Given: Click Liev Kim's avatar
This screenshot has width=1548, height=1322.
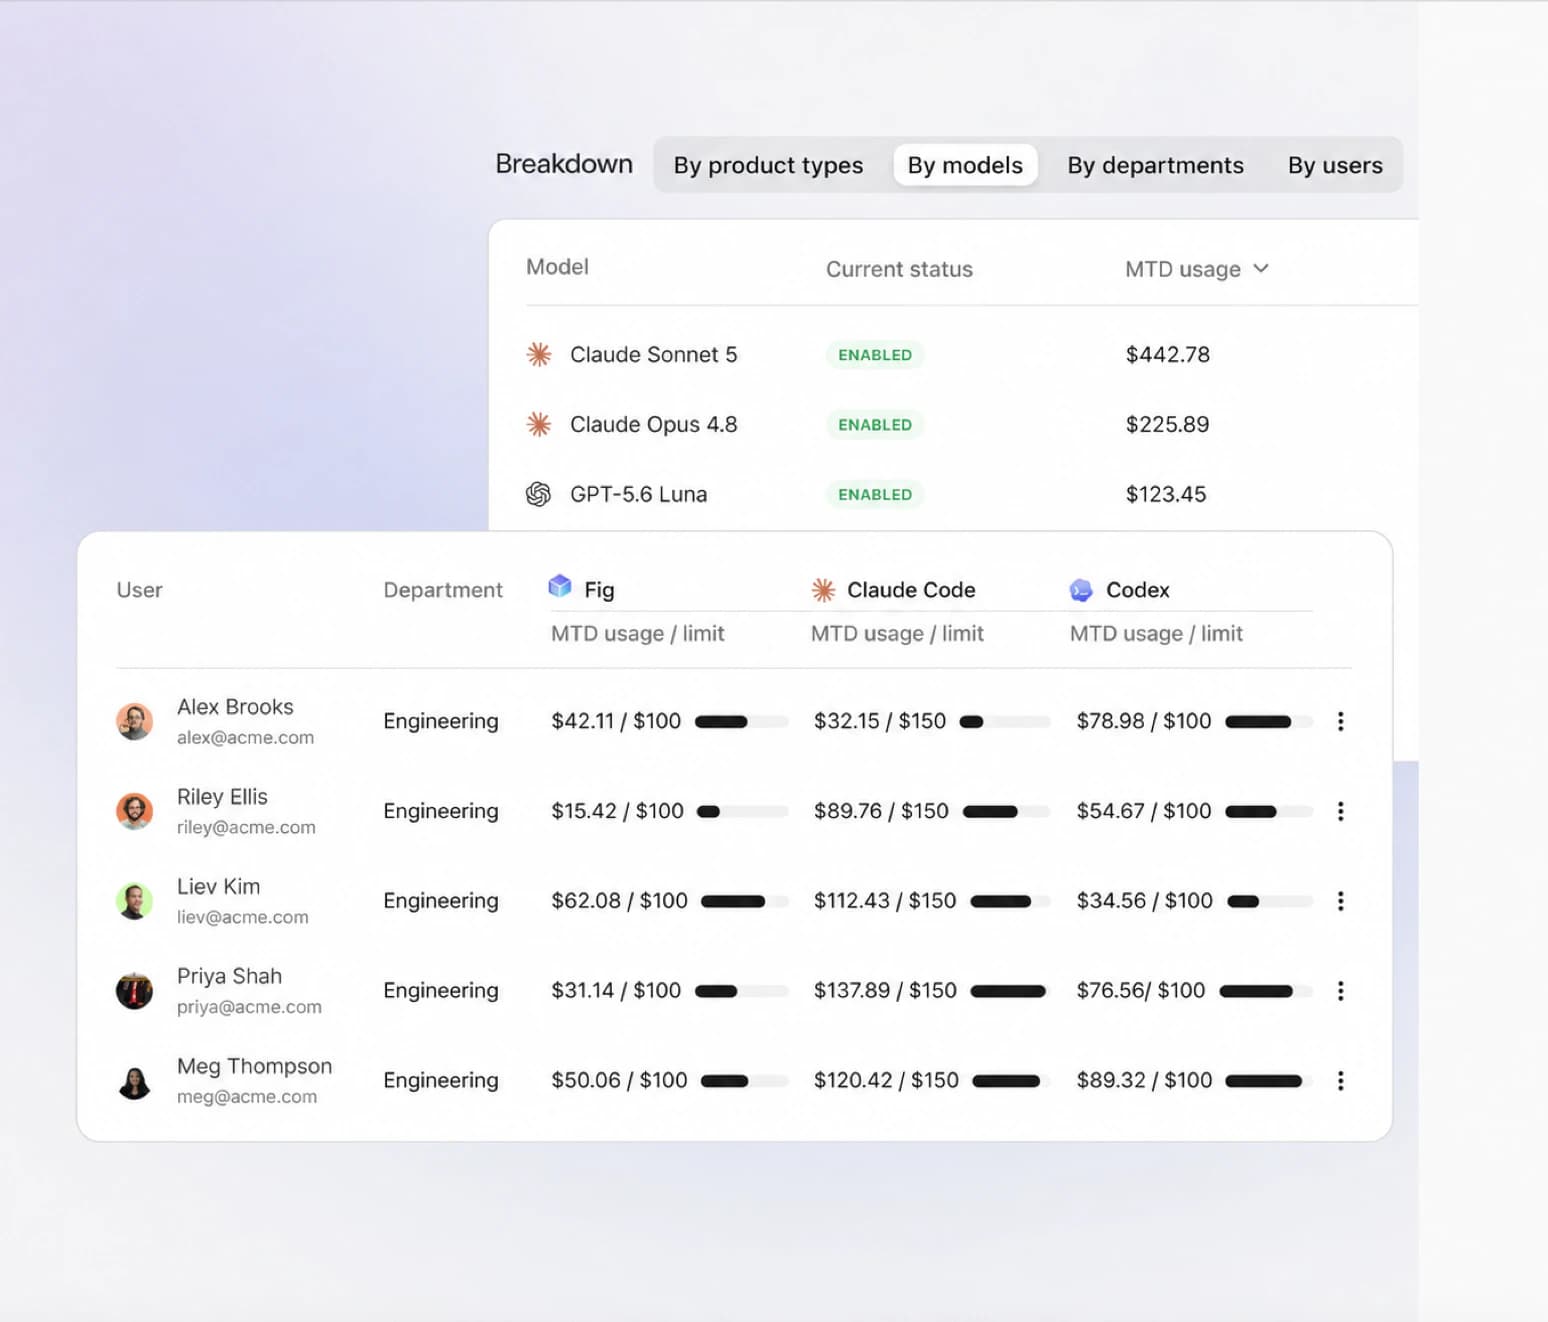Looking at the screenshot, I should pyautogui.click(x=134, y=901).
